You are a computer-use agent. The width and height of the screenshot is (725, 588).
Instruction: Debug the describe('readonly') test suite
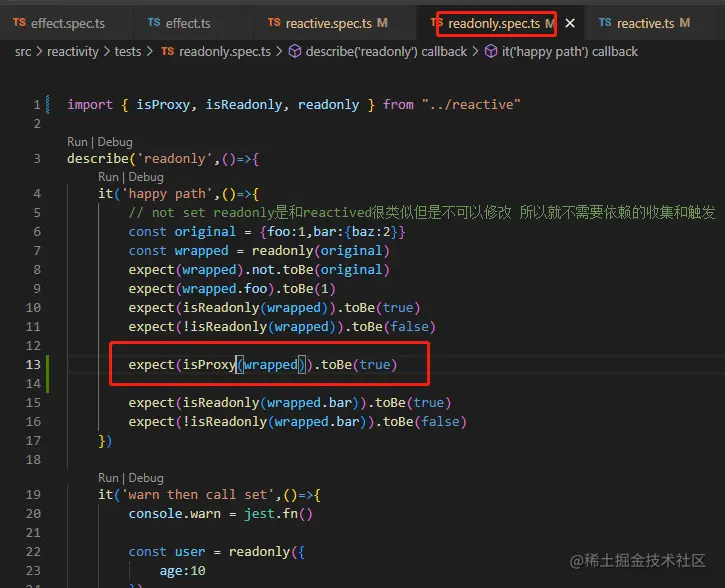[115, 141]
